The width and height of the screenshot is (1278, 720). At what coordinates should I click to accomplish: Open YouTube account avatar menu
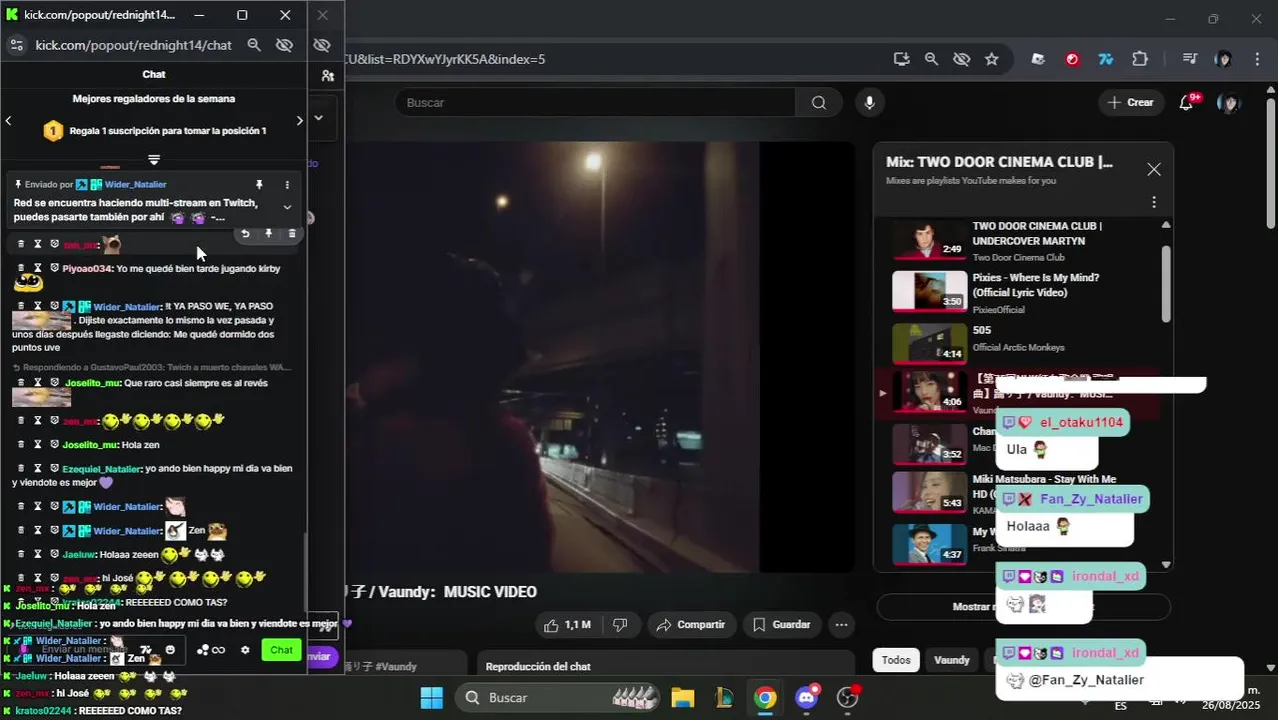point(1229,102)
